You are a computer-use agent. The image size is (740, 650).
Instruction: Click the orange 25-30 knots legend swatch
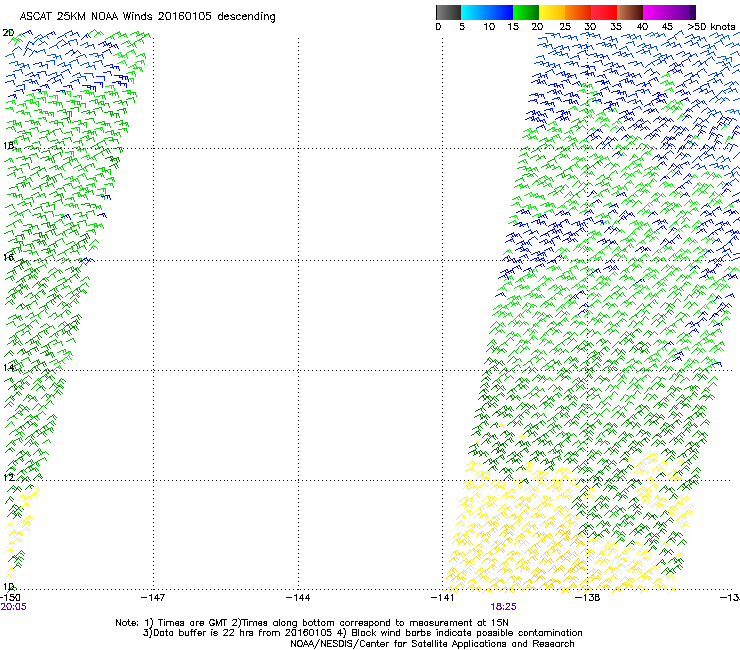coord(578,12)
